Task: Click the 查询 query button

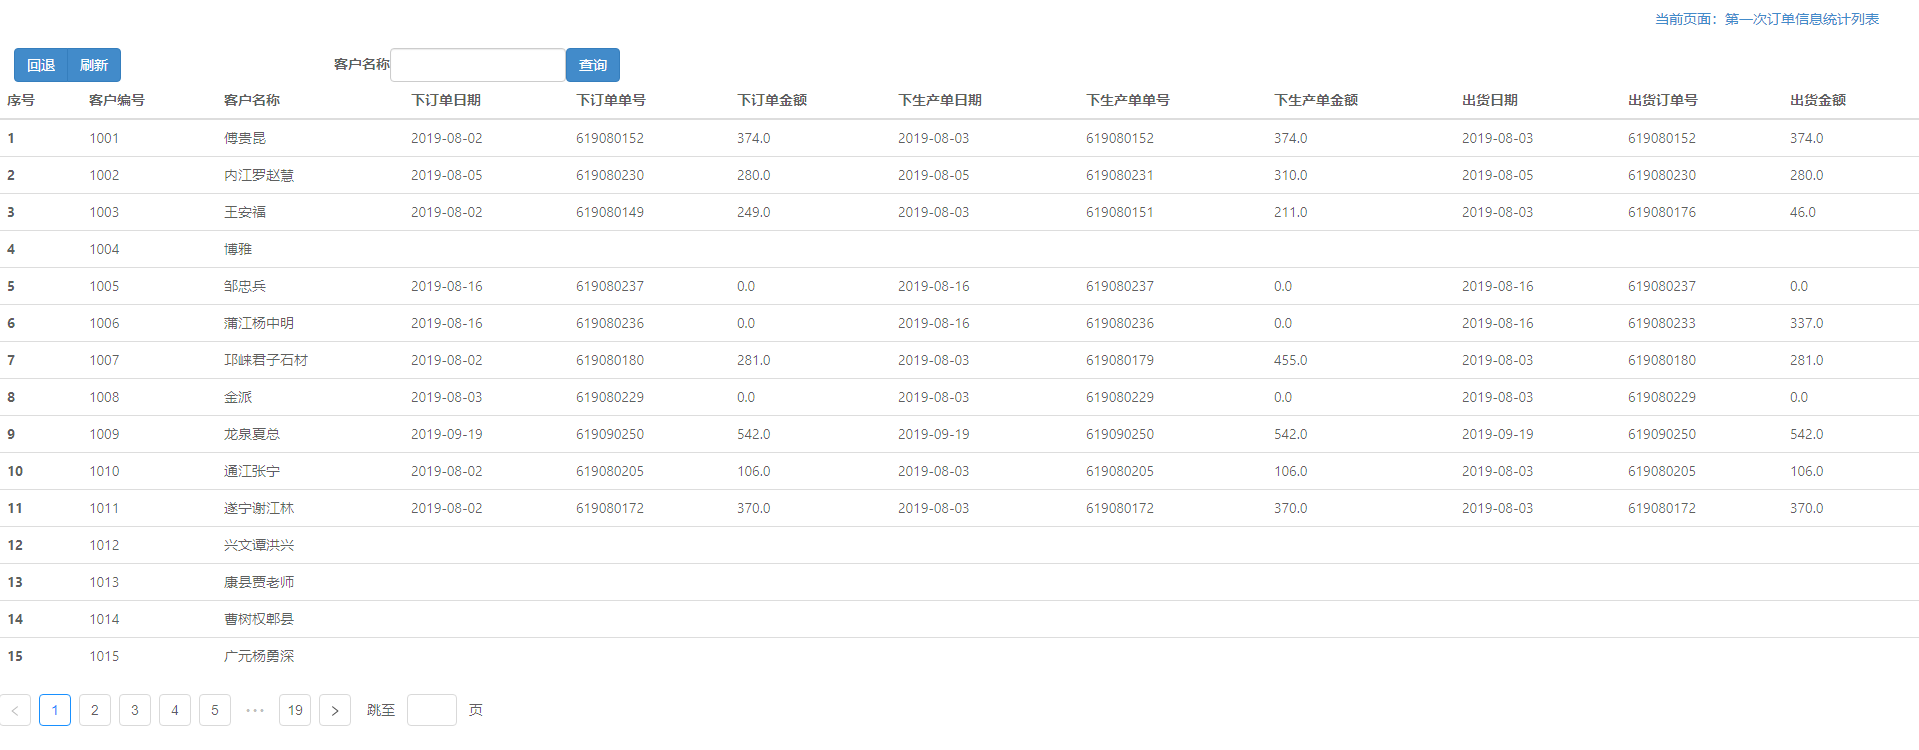Action: pos(593,65)
